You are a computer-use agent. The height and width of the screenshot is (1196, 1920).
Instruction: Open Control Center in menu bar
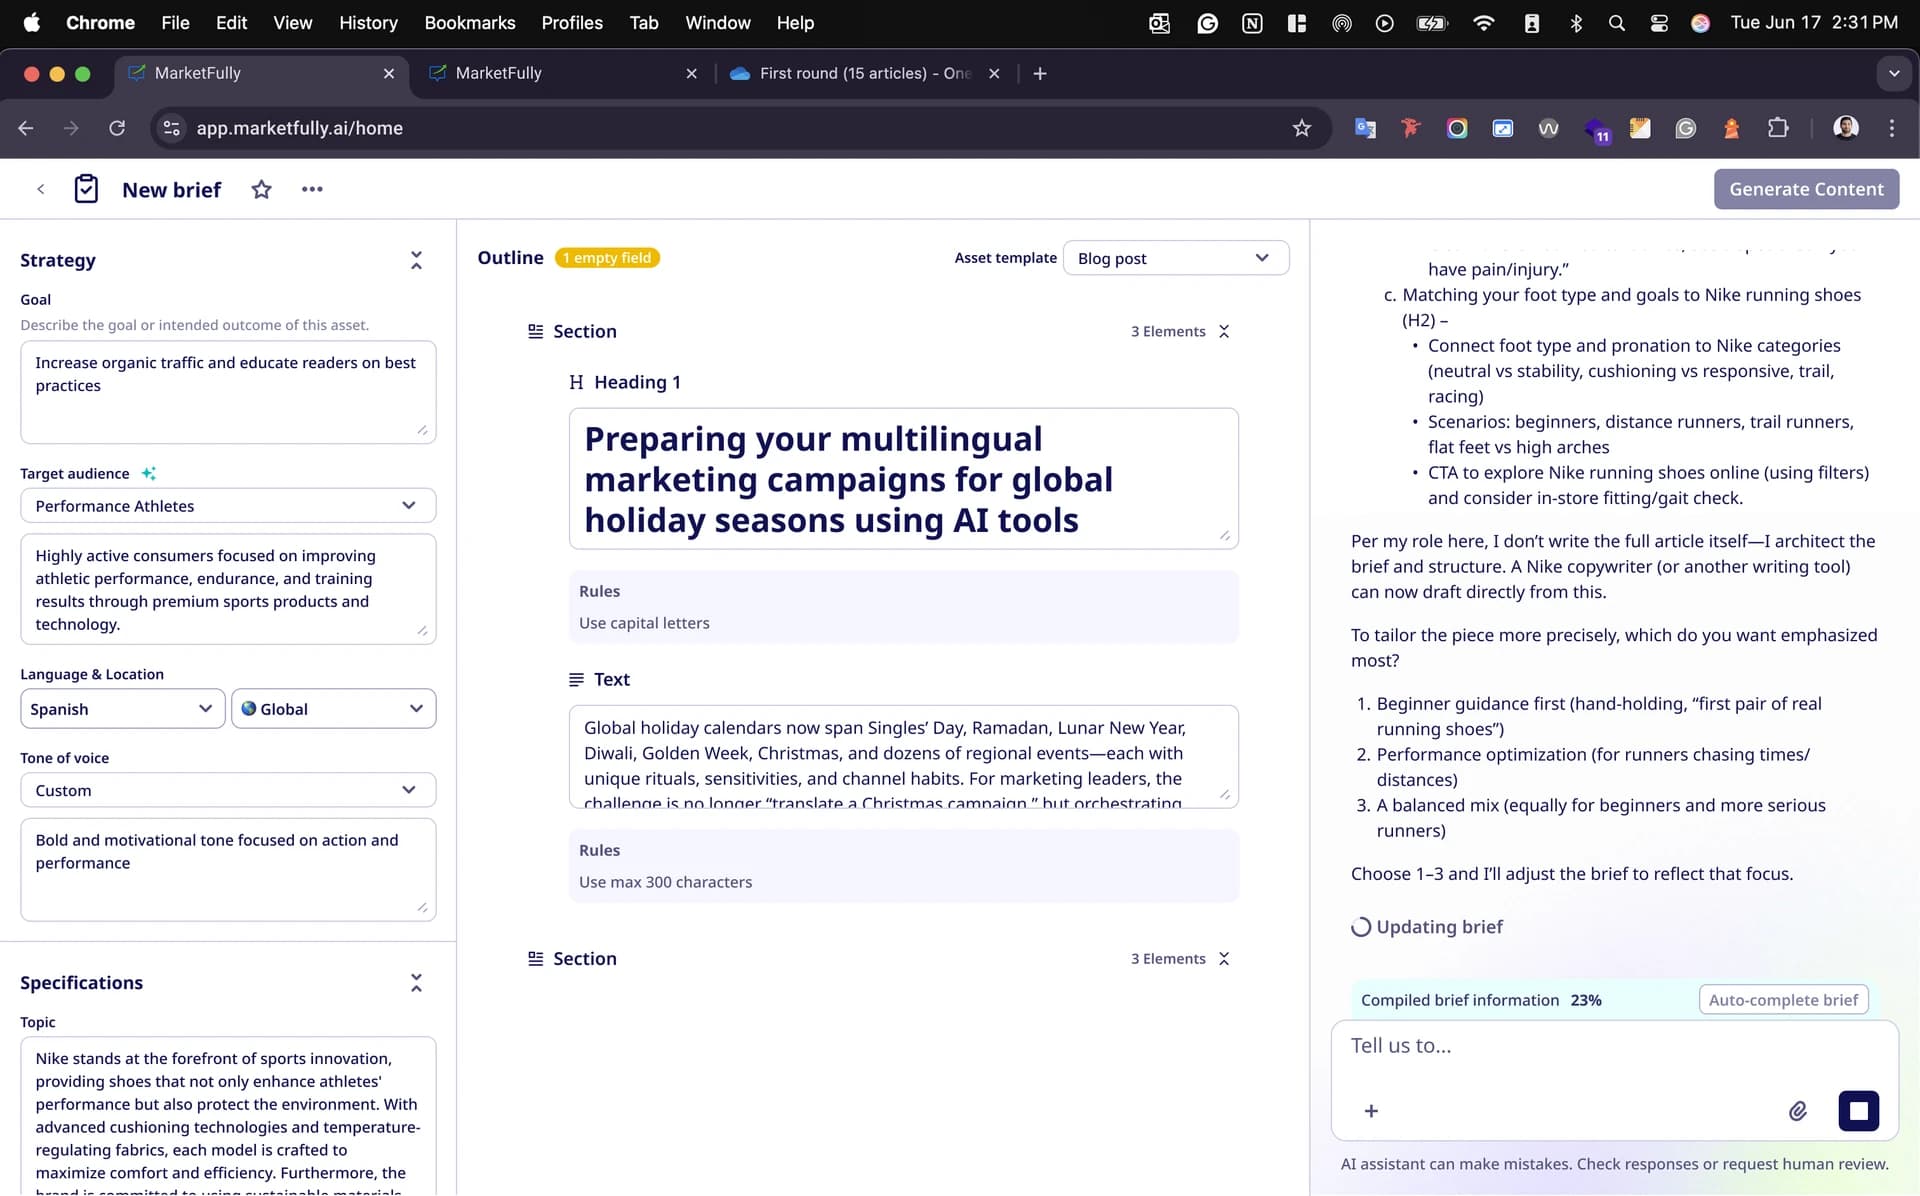(1659, 22)
